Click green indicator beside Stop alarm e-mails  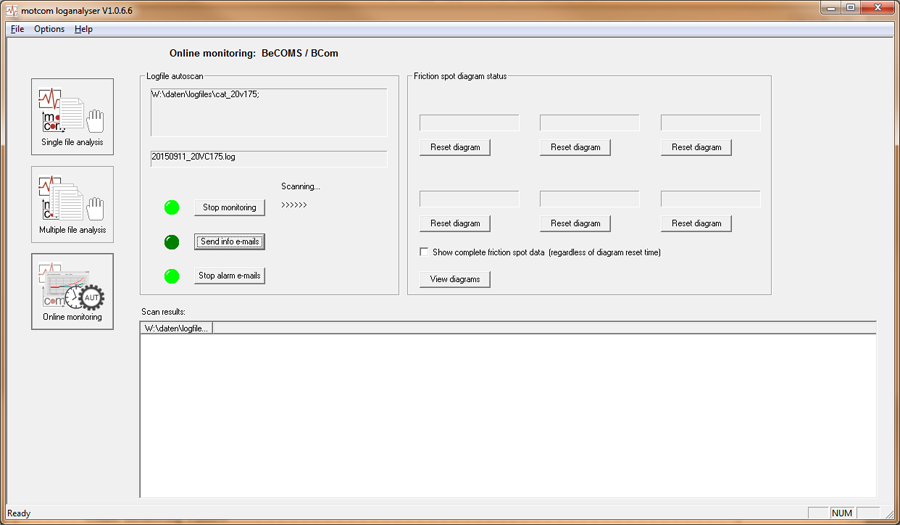(x=172, y=276)
